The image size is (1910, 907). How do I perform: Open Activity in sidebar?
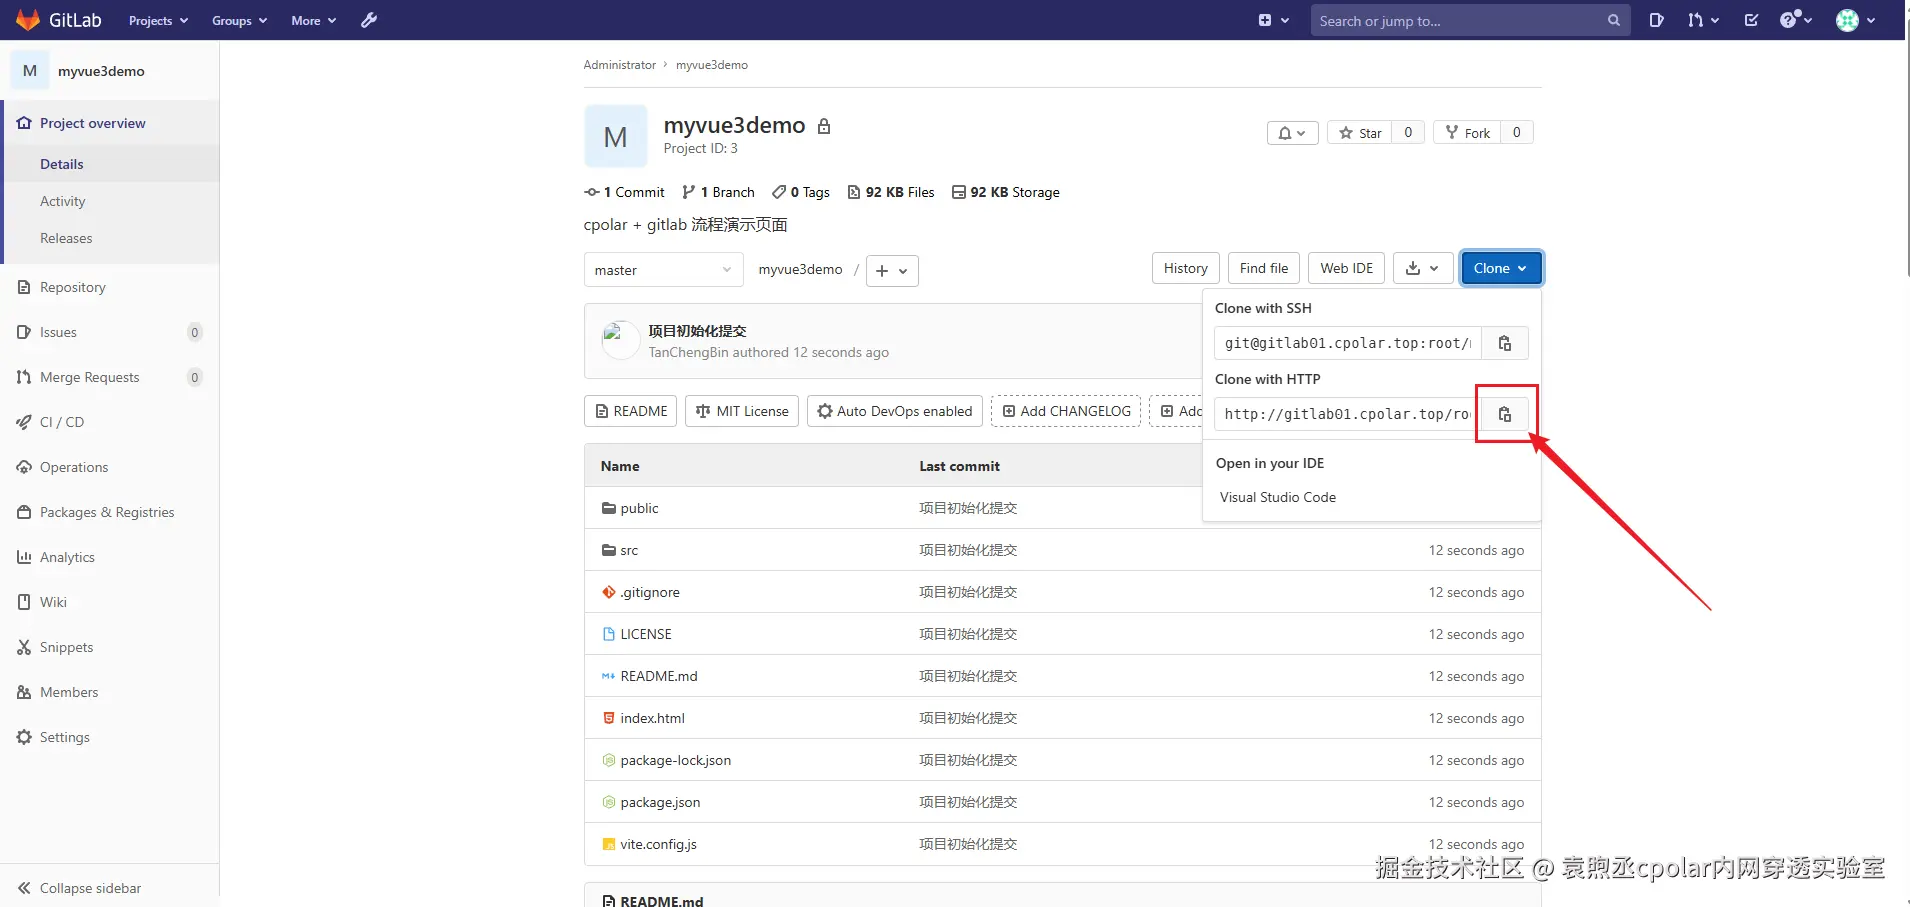point(63,201)
